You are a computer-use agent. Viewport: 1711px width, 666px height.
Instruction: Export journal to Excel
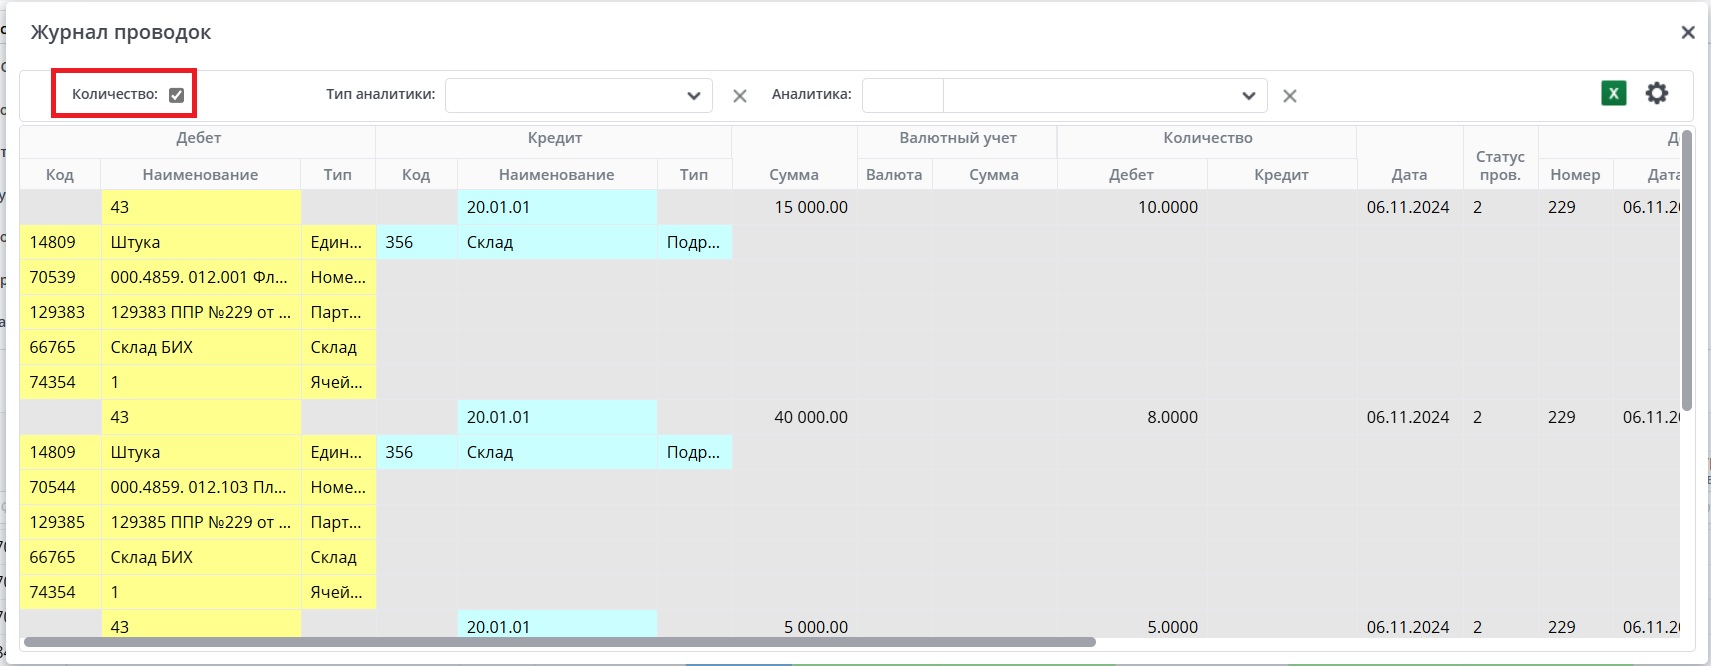[x=1613, y=93]
